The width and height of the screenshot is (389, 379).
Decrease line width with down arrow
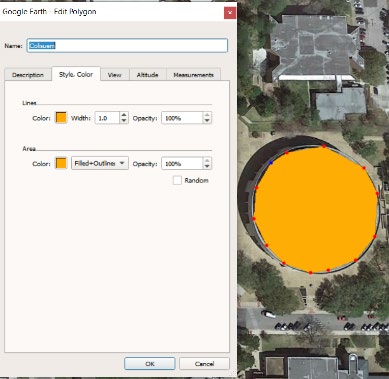[x=124, y=121]
